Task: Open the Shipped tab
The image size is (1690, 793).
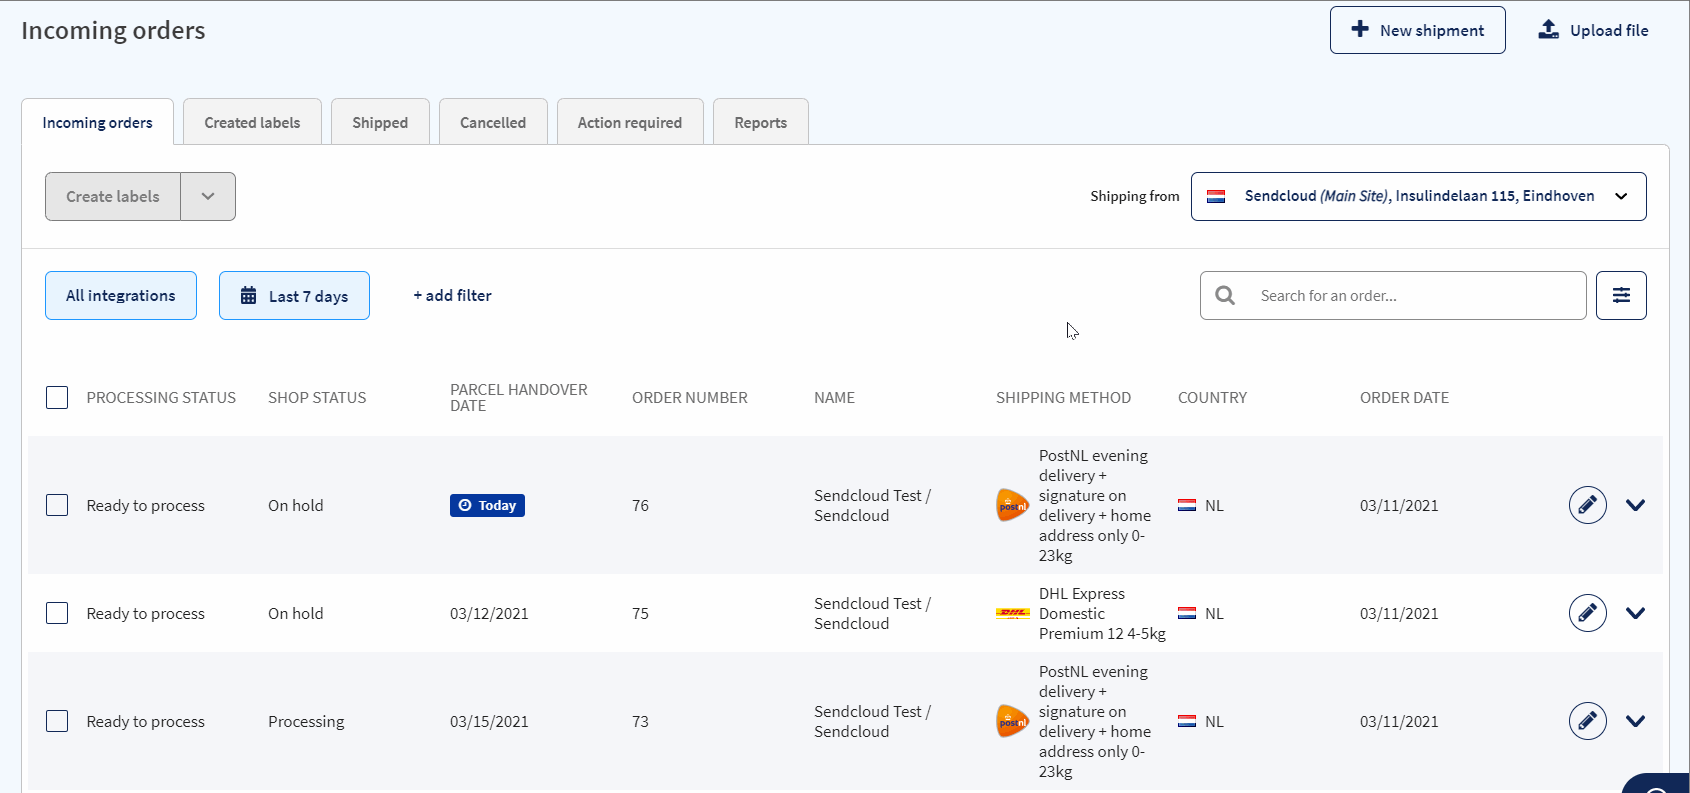Action: 380,122
